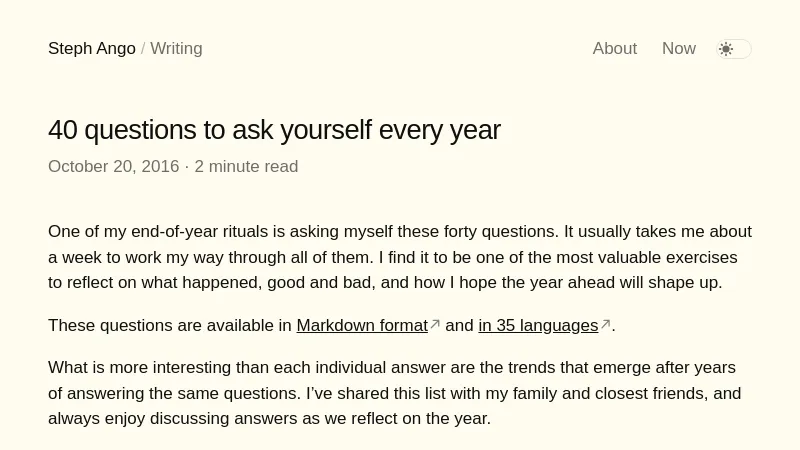This screenshot has height=450, width=800.
Task: Click the dot separator after the date
Action: pos(187,167)
